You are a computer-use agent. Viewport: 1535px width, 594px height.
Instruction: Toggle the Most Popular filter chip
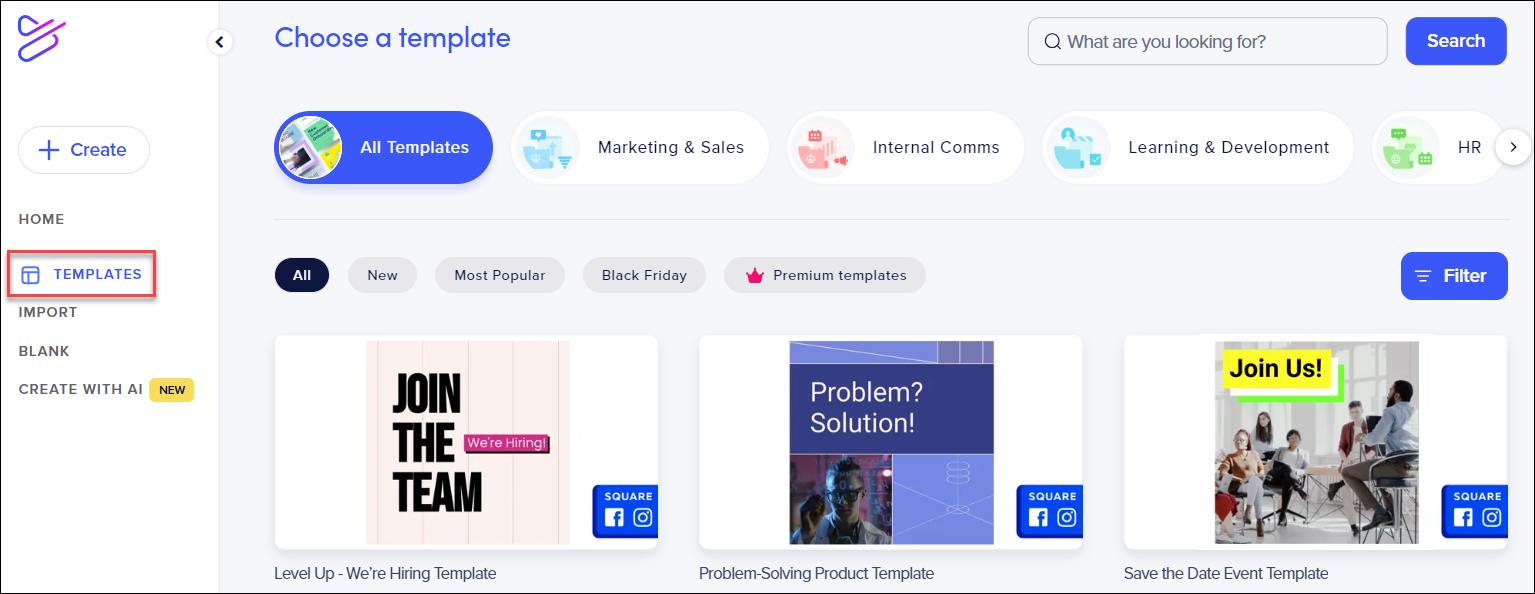pos(500,275)
